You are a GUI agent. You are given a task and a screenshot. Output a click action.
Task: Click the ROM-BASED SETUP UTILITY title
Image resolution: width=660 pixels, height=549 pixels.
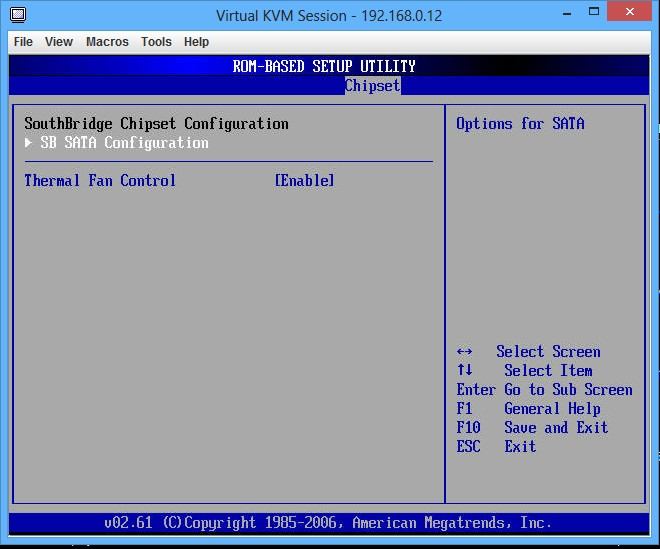point(324,67)
